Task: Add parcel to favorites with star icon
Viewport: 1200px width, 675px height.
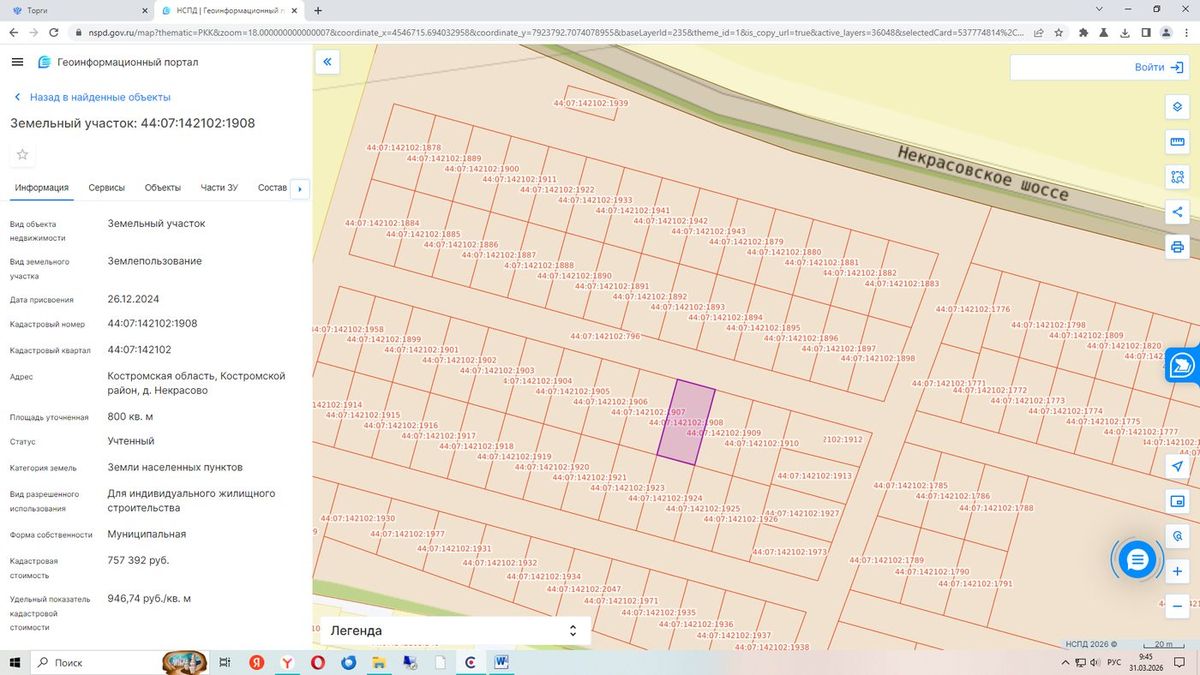Action: (22, 154)
